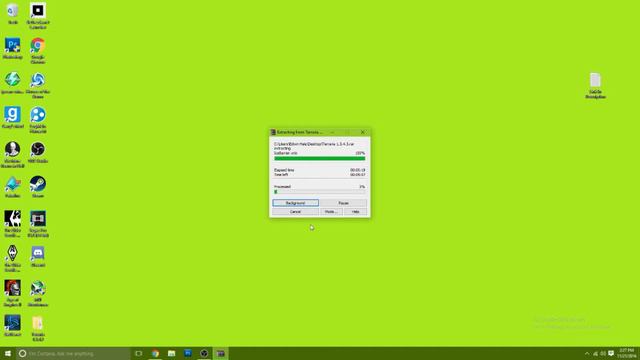The image size is (640, 360).
Task: Open the dark interface desktop shortcut beside dragon
Action: pos(38,224)
